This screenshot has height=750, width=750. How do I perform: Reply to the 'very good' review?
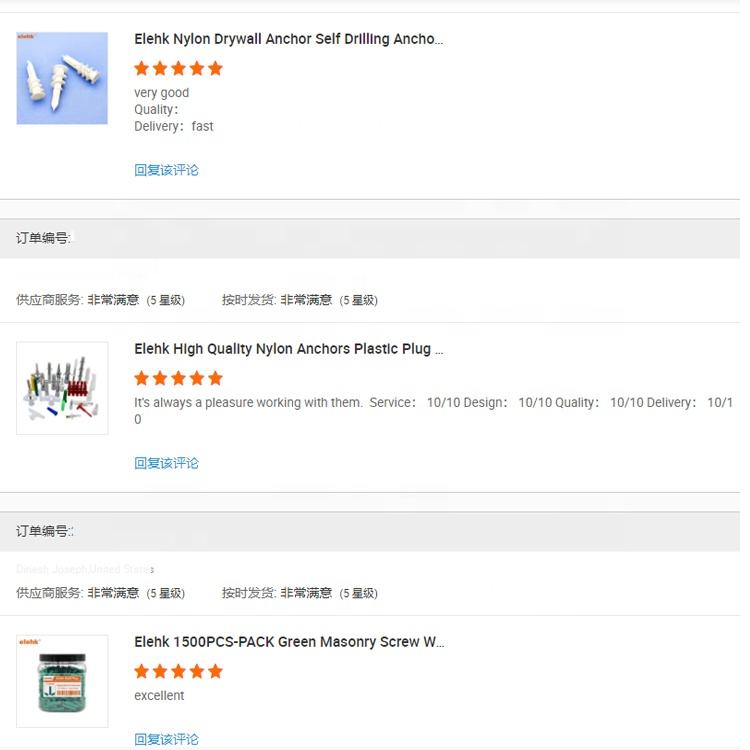point(166,170)
